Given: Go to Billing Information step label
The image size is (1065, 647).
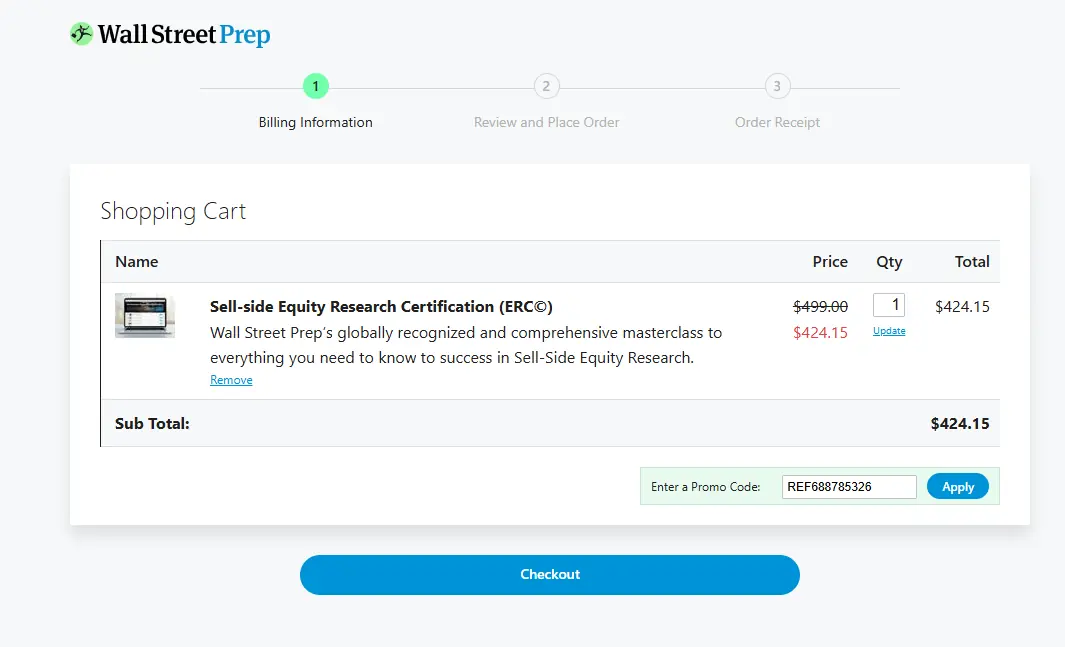Looking at the screenshot, I should coord(315,122).
